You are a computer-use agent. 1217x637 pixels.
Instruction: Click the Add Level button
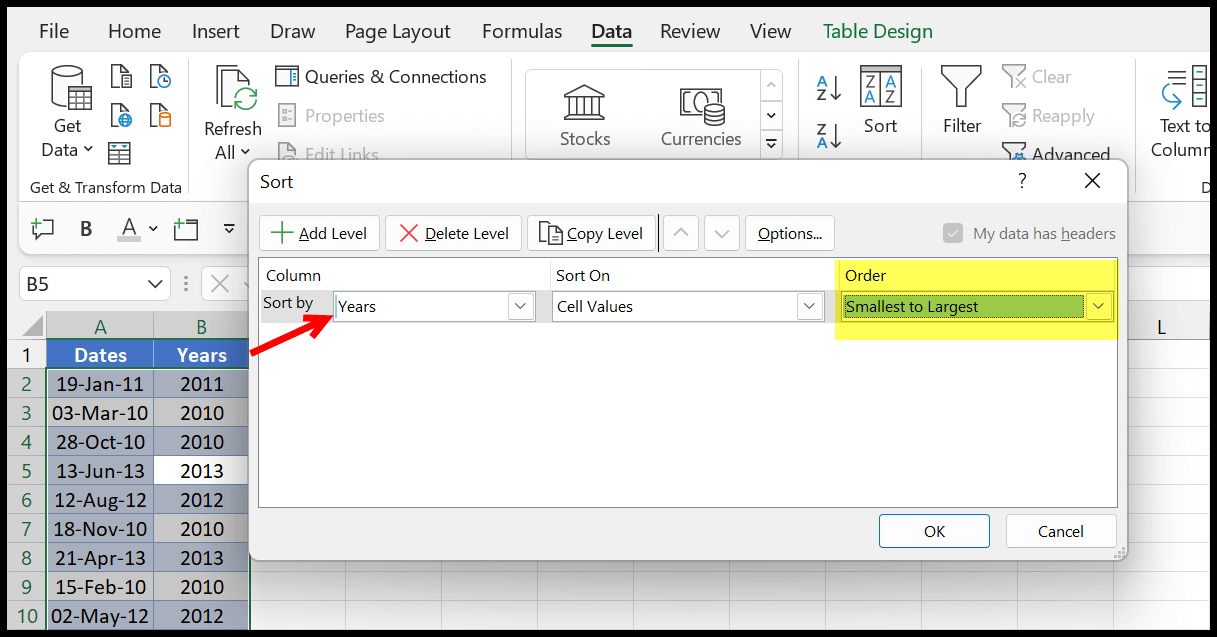coord(319,233)
